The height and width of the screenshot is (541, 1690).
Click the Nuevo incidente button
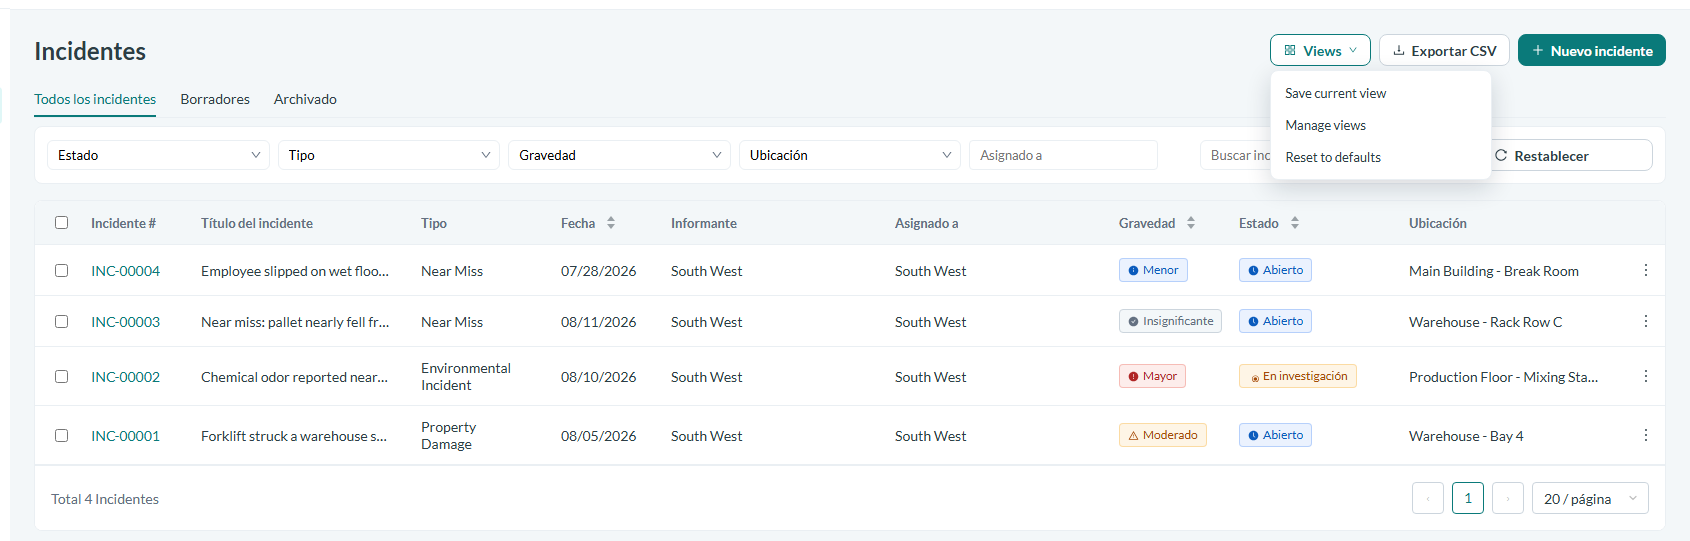1592,50
